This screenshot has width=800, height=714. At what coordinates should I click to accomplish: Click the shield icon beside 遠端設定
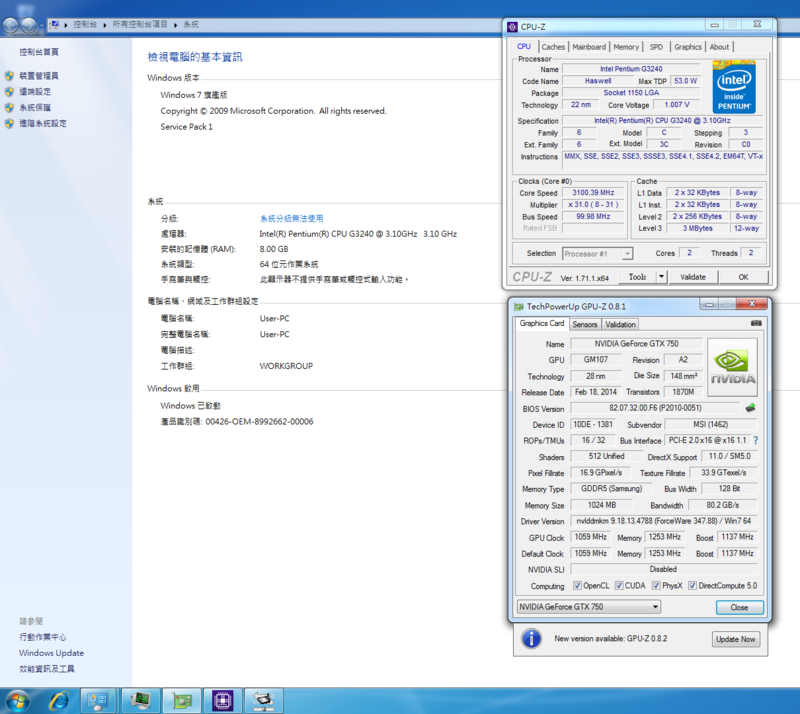9,92
